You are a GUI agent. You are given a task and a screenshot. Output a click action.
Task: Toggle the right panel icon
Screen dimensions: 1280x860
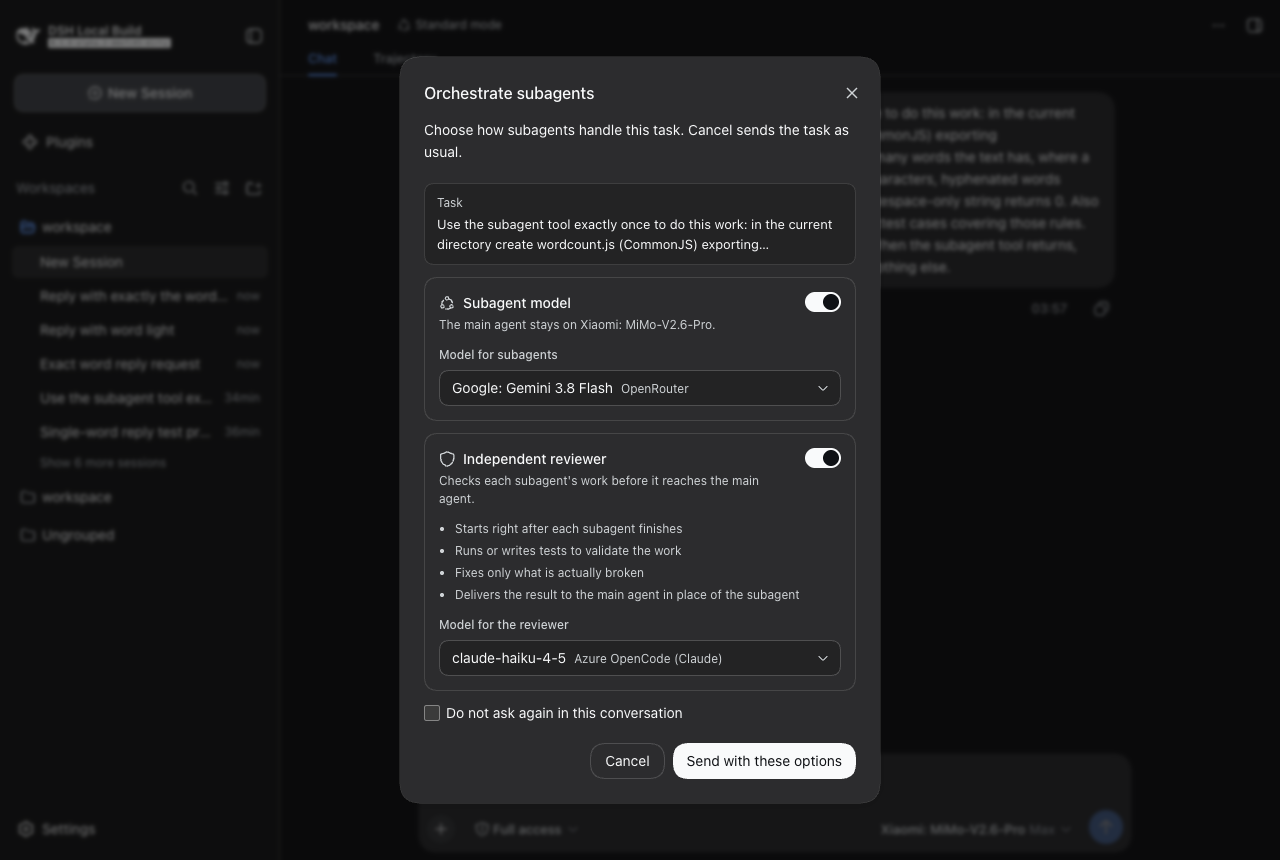click(1254, 25)
